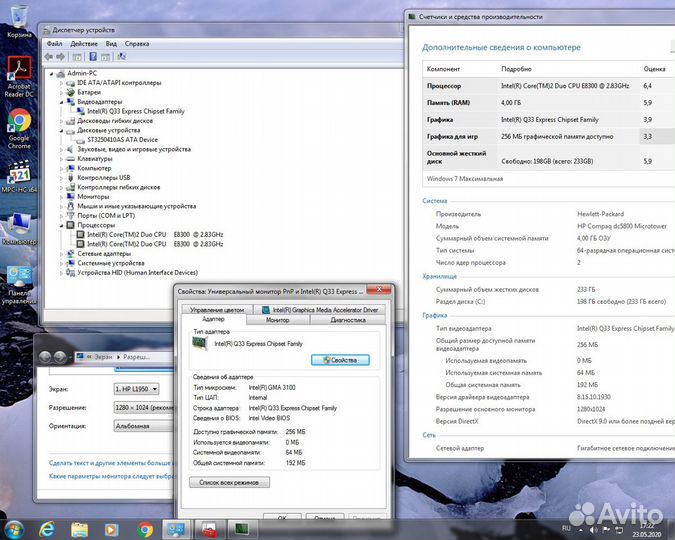Click the Windows Start button
675x540 pixels.
[14, 529]
